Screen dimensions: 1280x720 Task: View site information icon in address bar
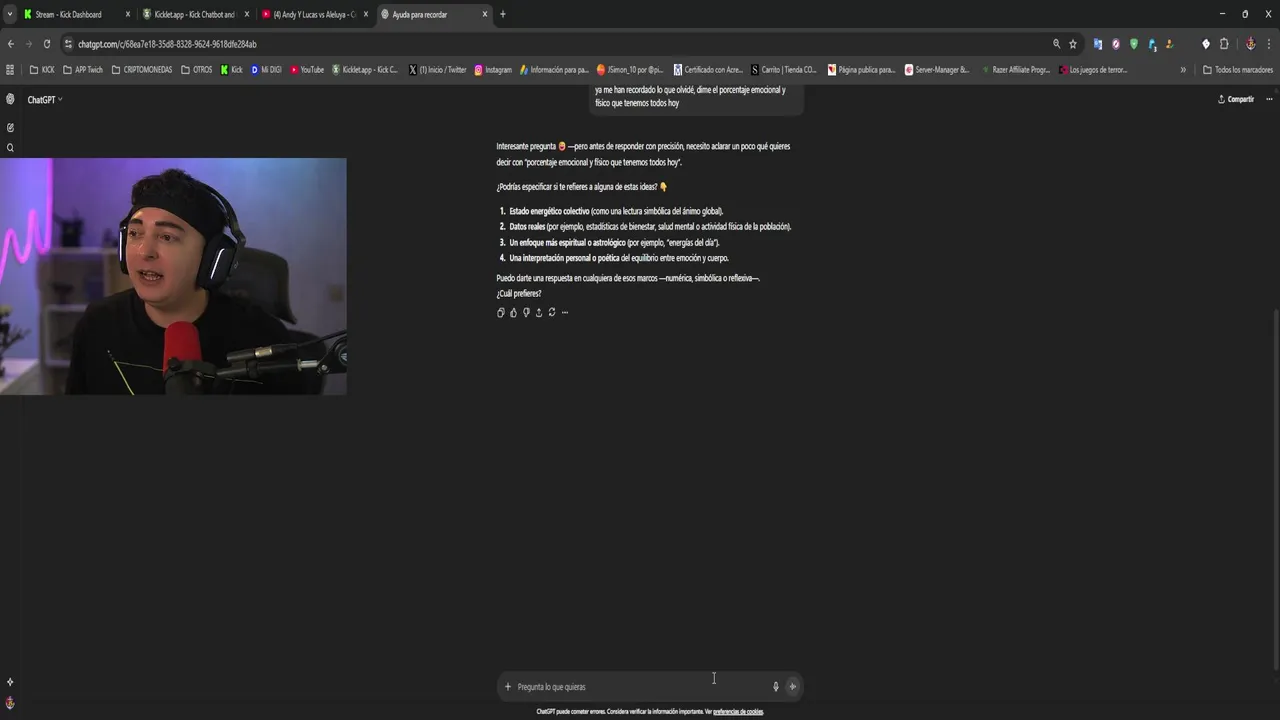68,44
